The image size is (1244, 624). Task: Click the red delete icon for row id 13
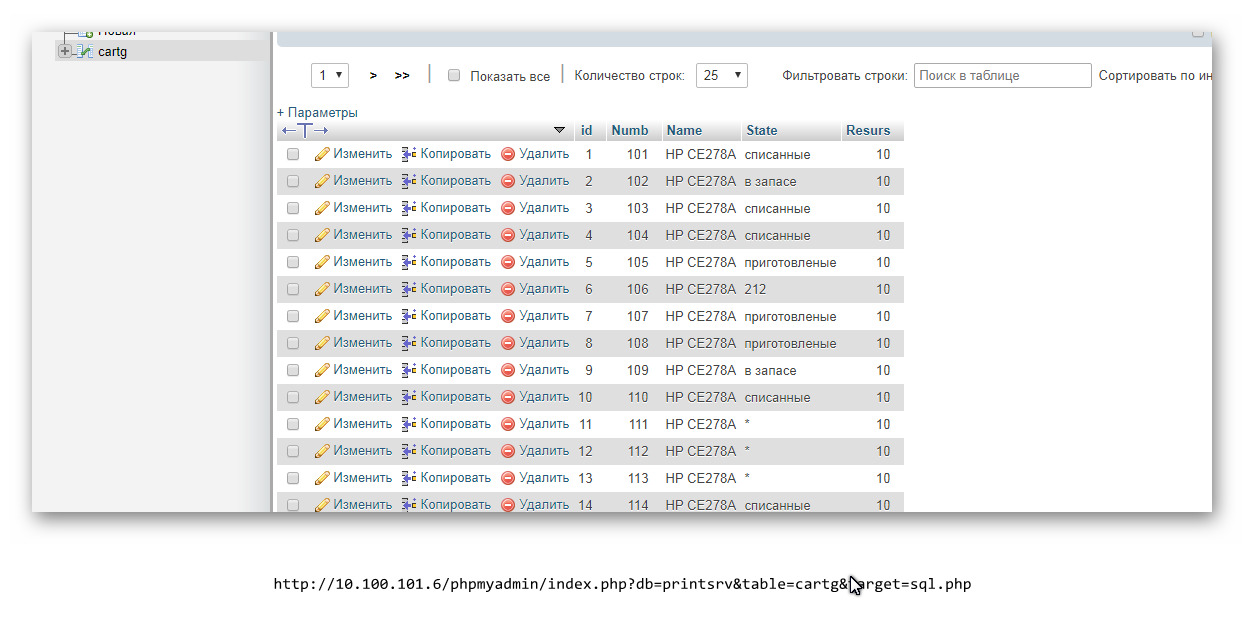[508, 478]
